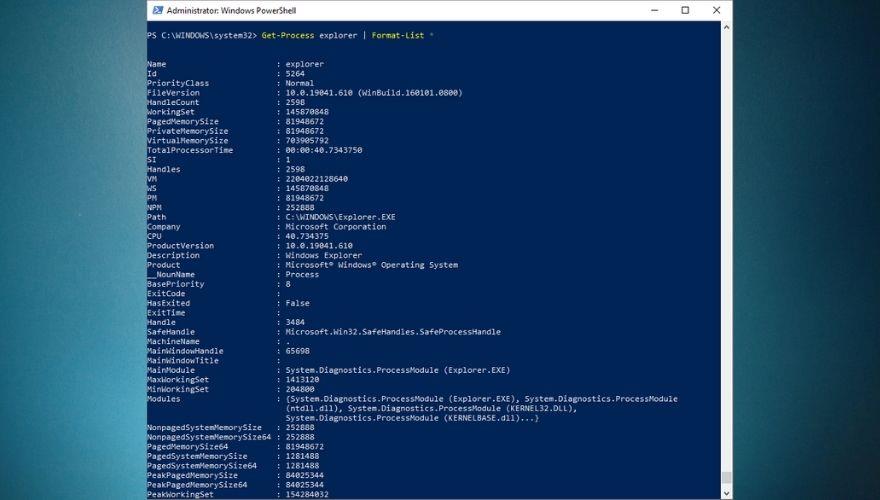
Task: Click the MainWindowTitle property label
Action: click(x=182, y=360)
